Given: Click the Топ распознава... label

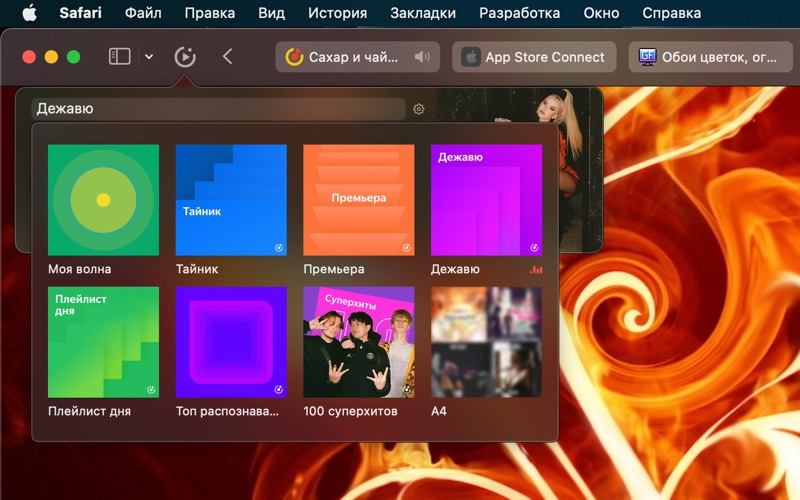Looking at the screenshot, I should [227, 411].
